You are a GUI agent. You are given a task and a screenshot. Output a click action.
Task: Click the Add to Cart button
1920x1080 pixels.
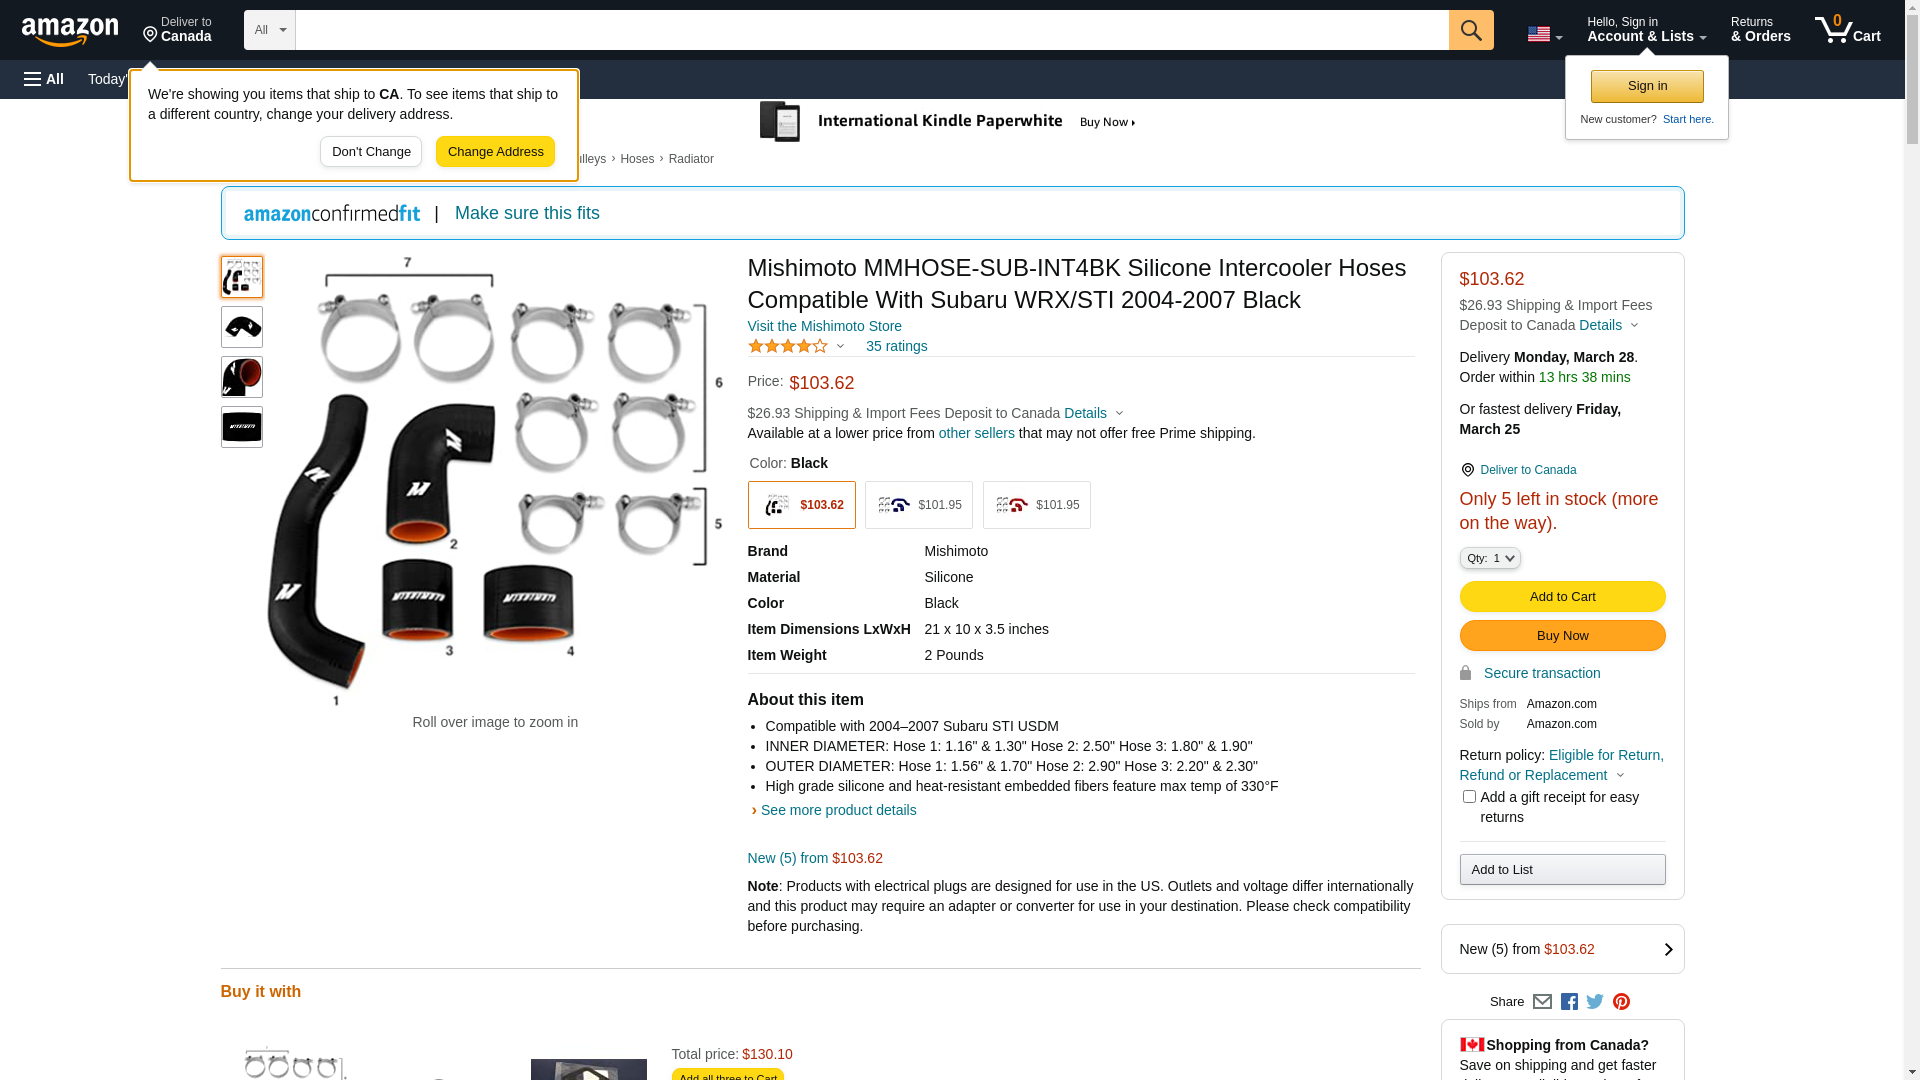[x=1562, y=597]
